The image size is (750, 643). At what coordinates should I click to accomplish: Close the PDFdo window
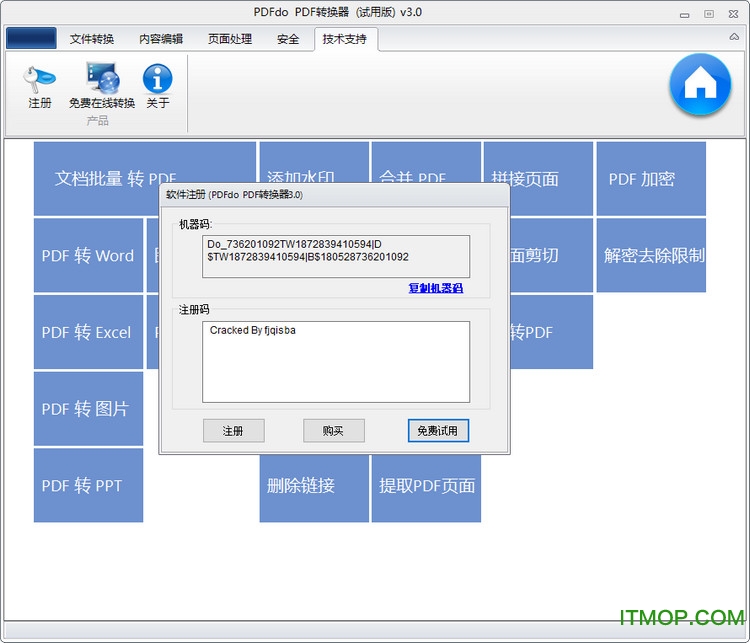[733, 14]
